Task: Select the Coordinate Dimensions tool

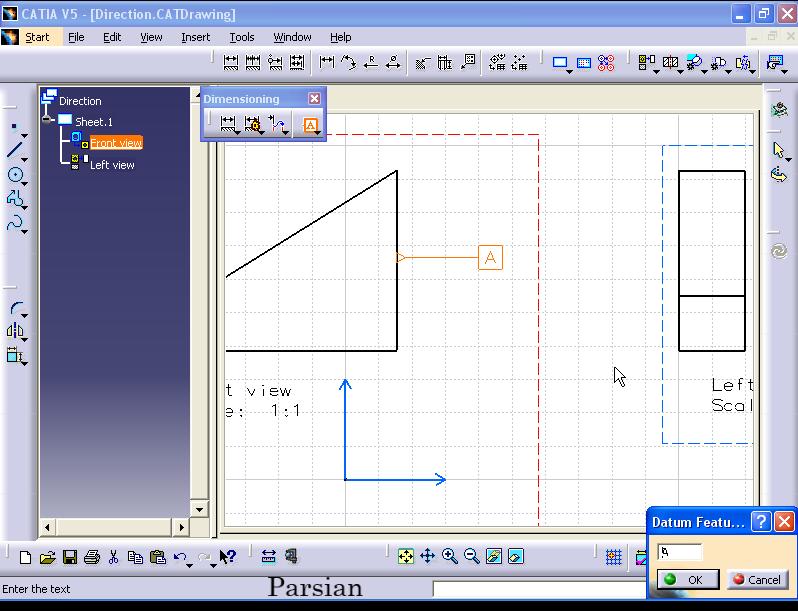Action: click(x=468, y=63)
